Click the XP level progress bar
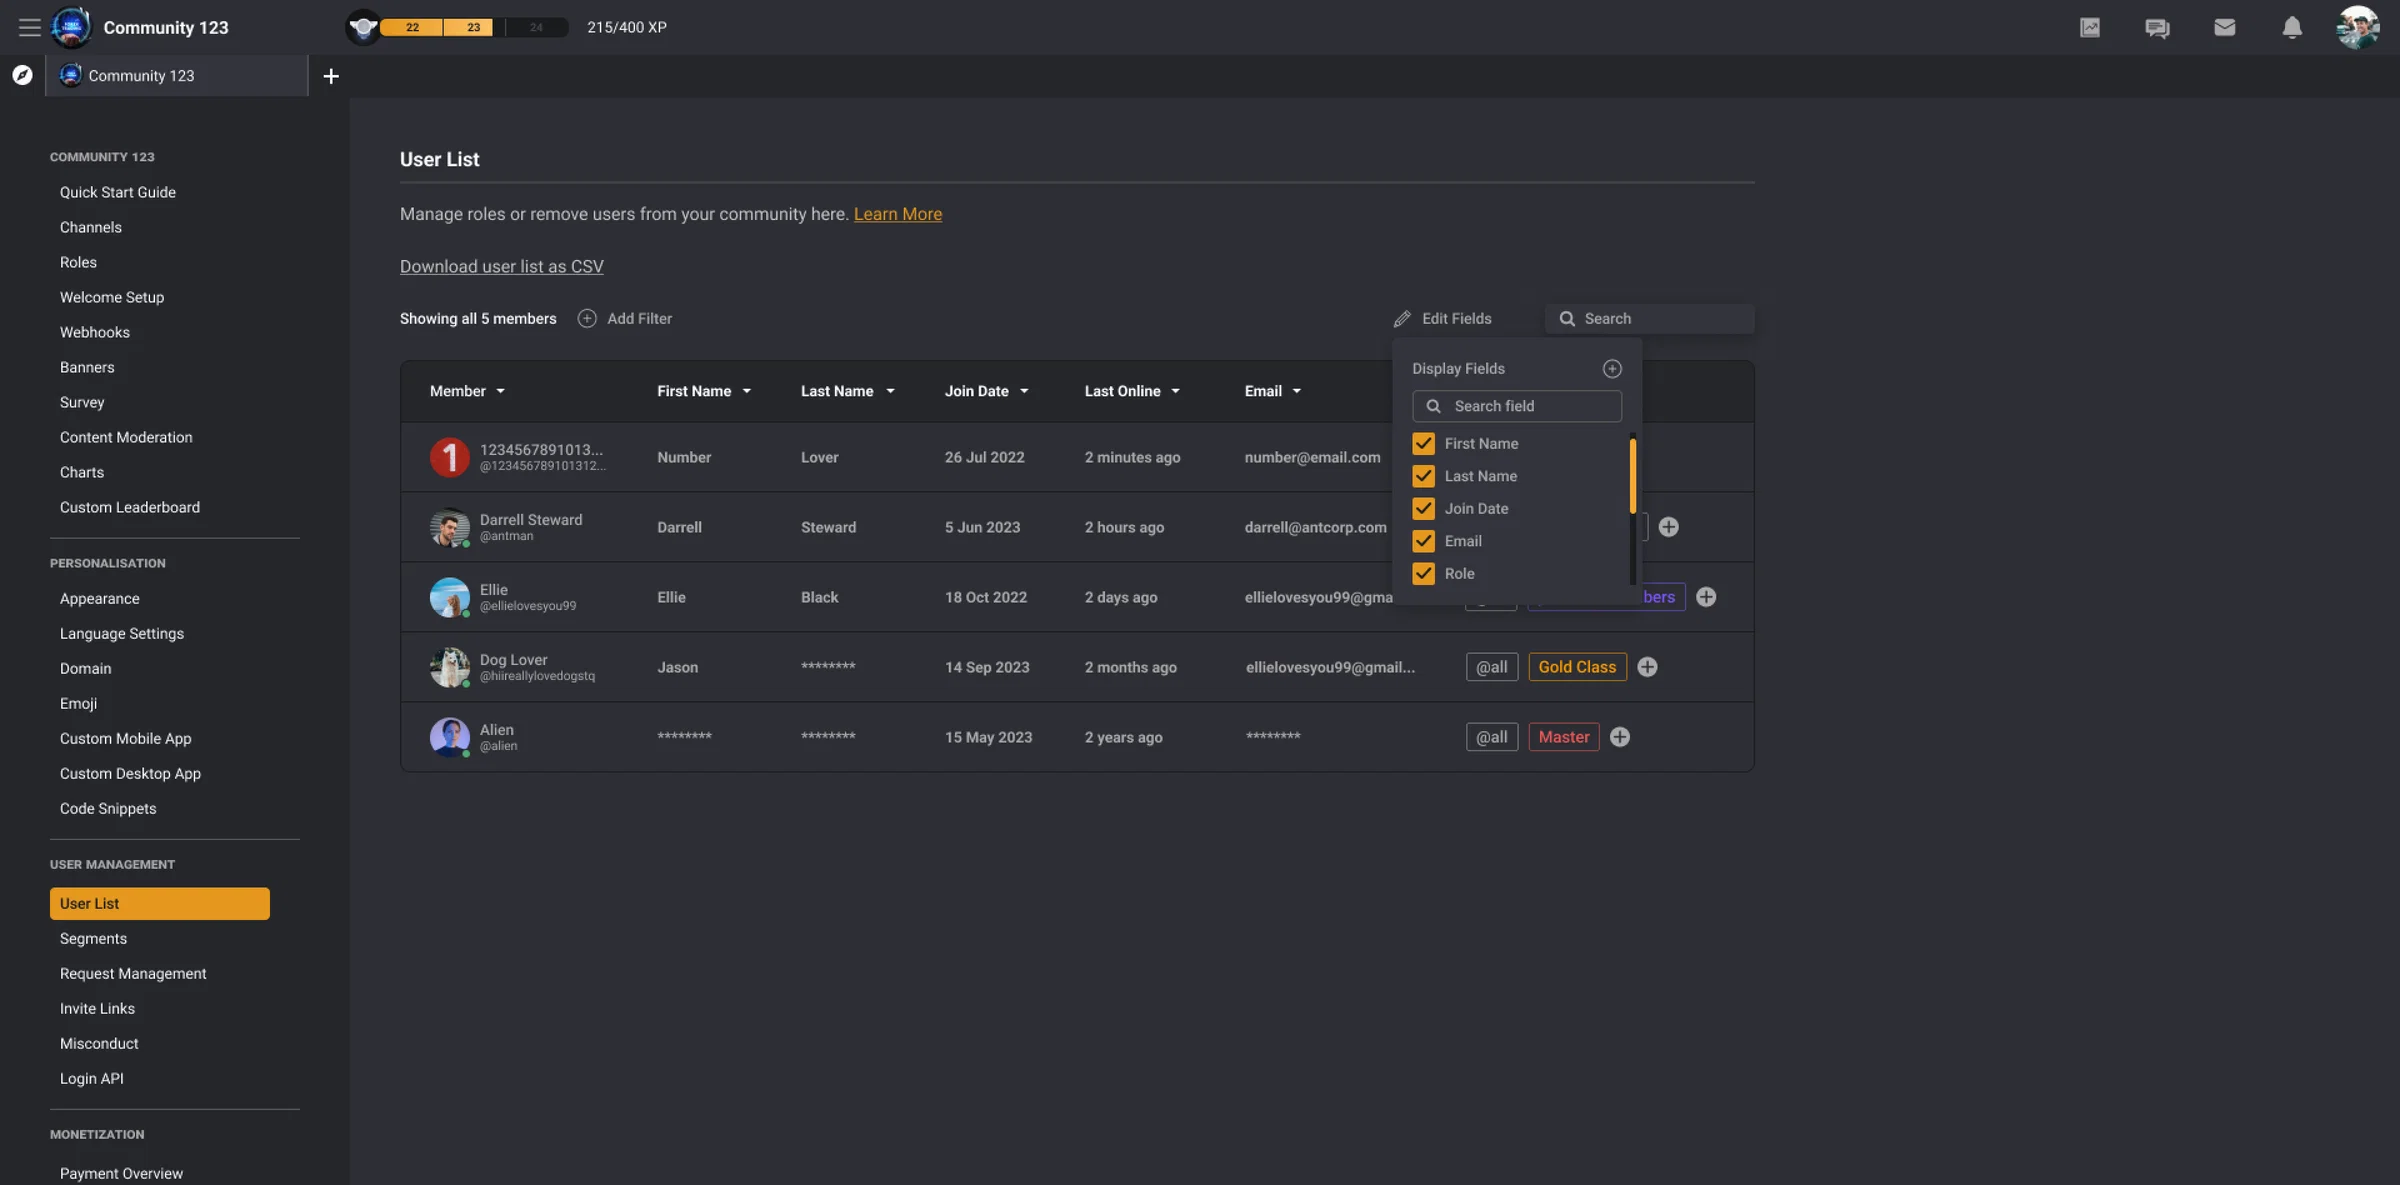The width and height of the screenshot is (2400, 1185). pyautogui.click(x=474, y=27)
